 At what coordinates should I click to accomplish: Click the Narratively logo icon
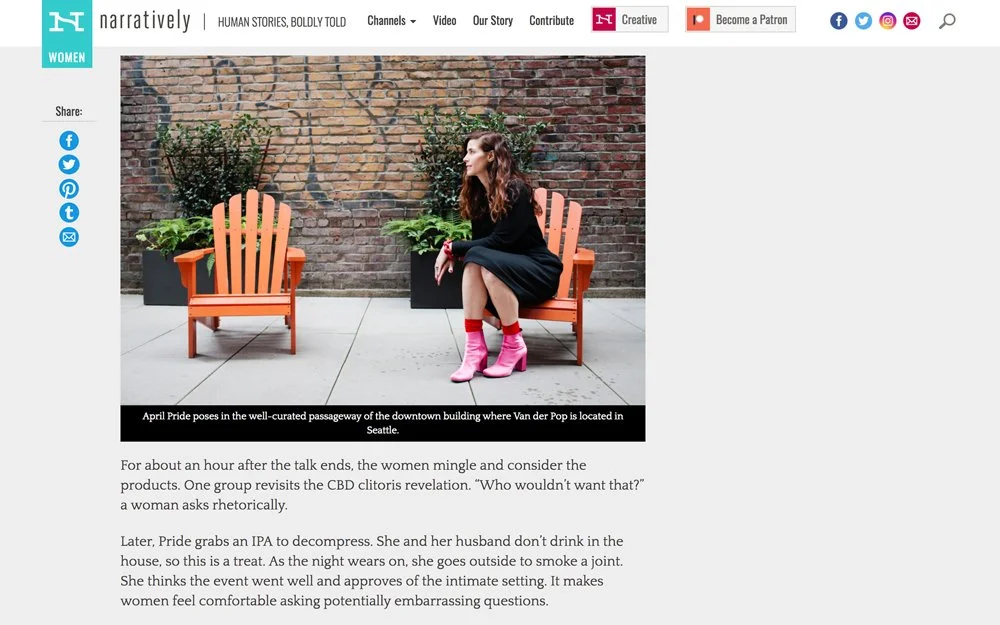click(x=67, y=22)
